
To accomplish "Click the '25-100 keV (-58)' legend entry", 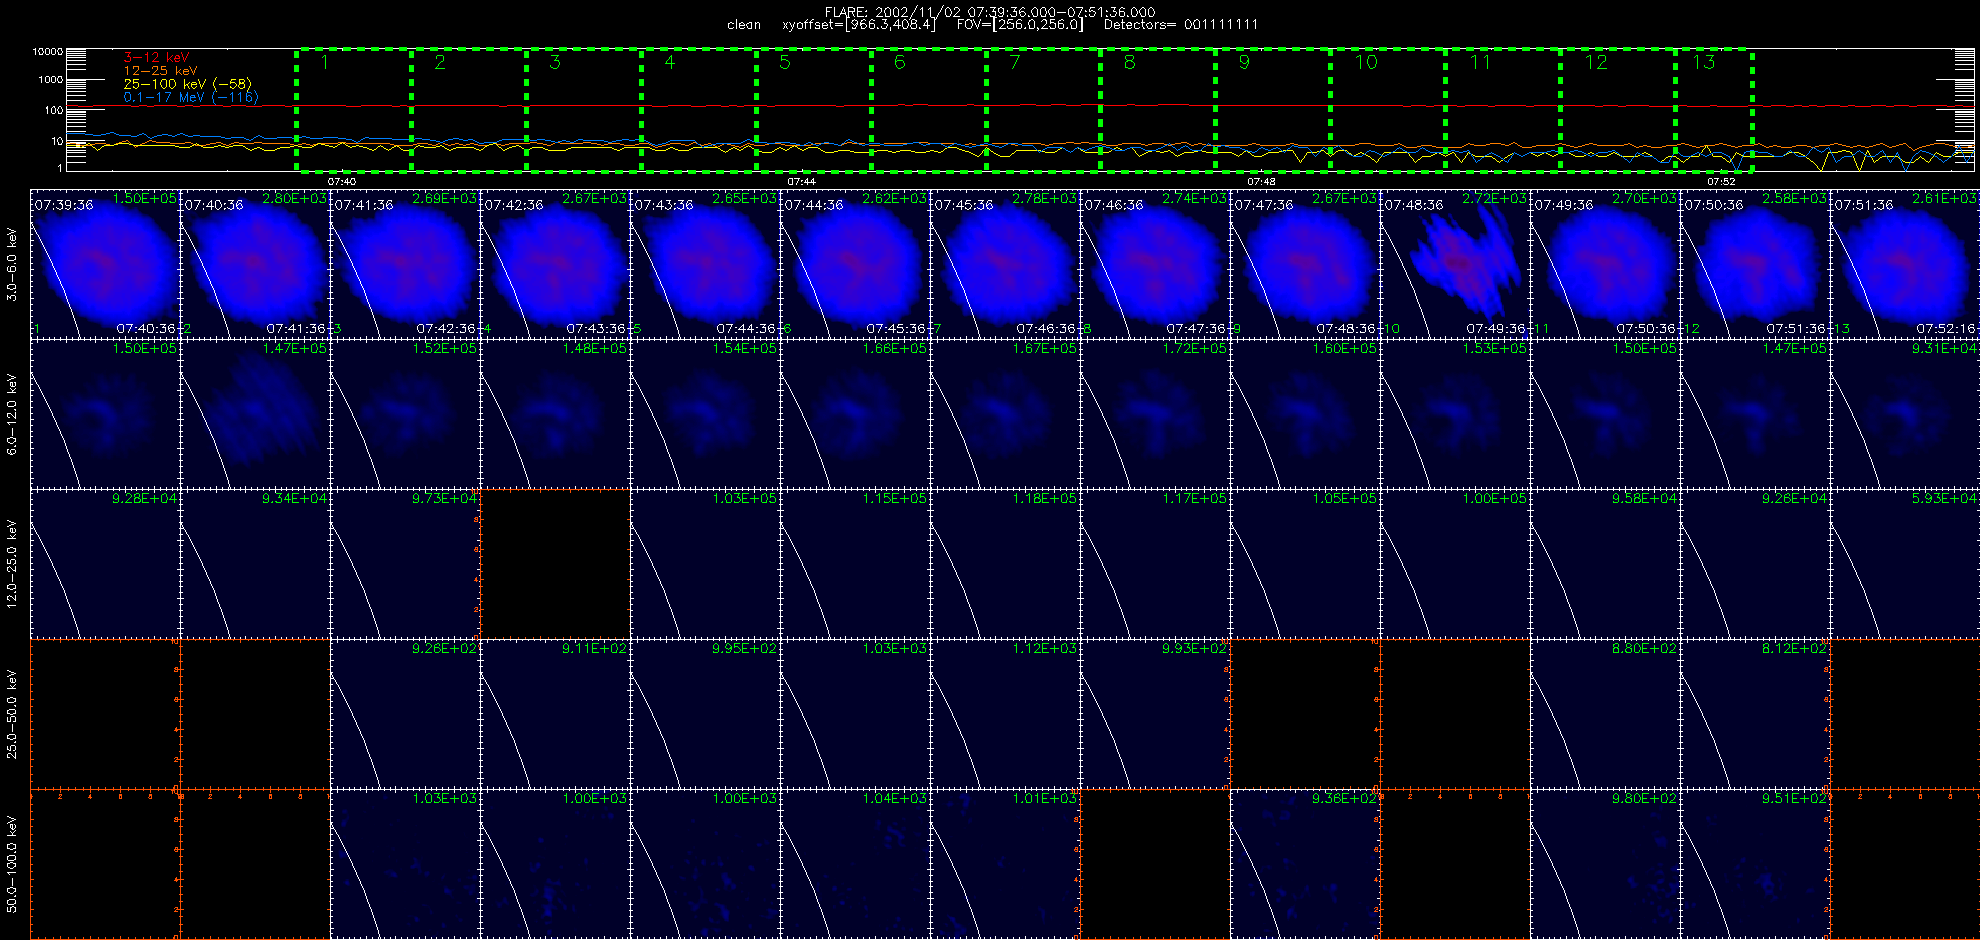I will point(187,84).
